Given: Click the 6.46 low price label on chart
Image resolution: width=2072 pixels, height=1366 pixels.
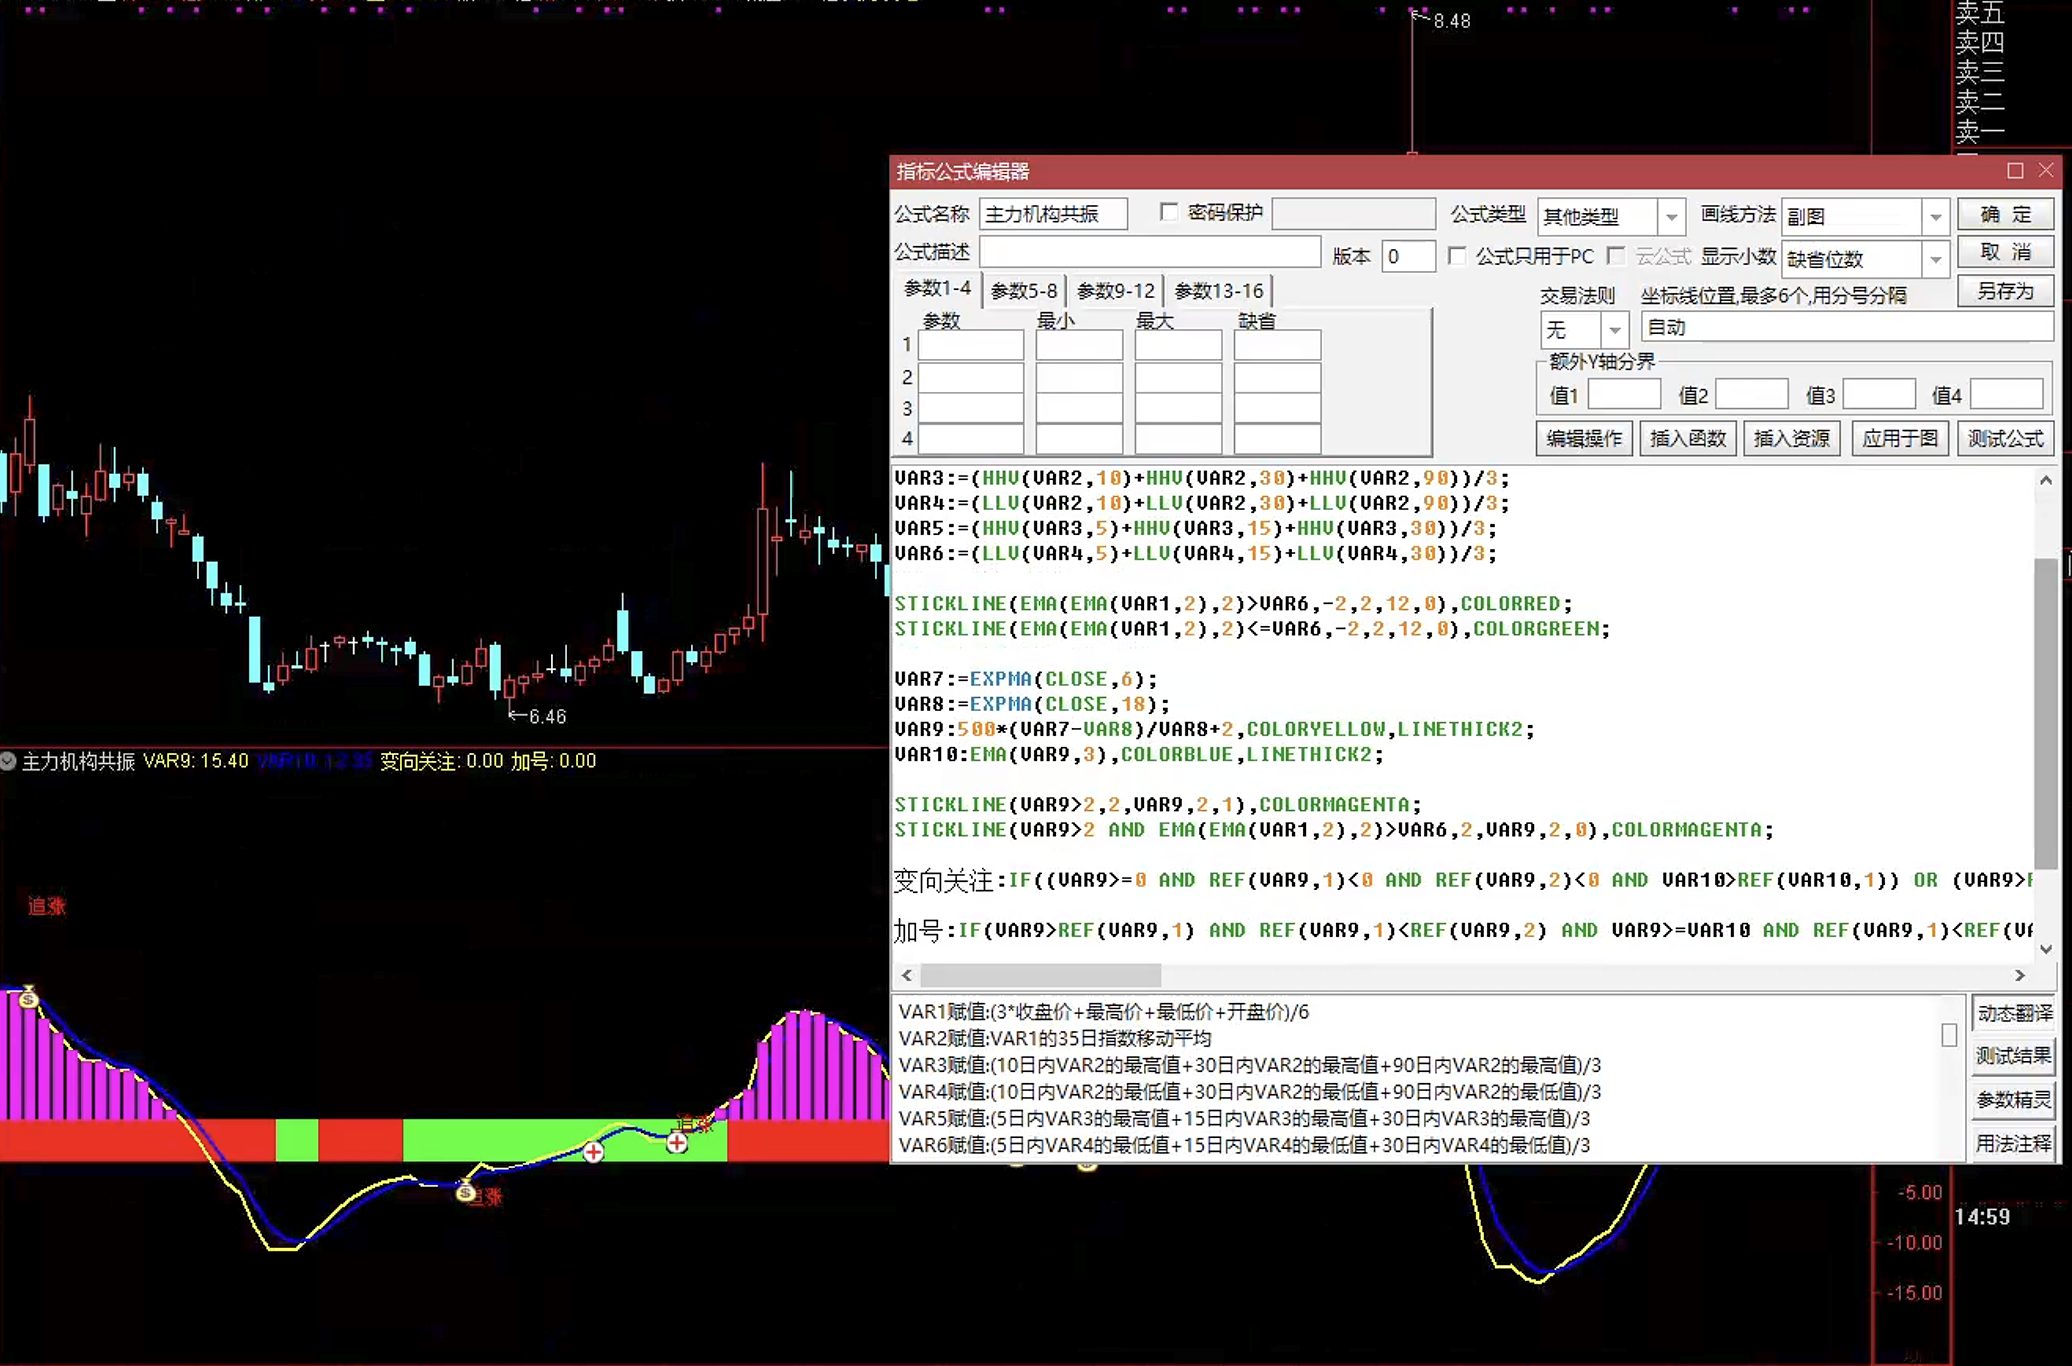Looking at the screenshot, I should coord(547,716).
